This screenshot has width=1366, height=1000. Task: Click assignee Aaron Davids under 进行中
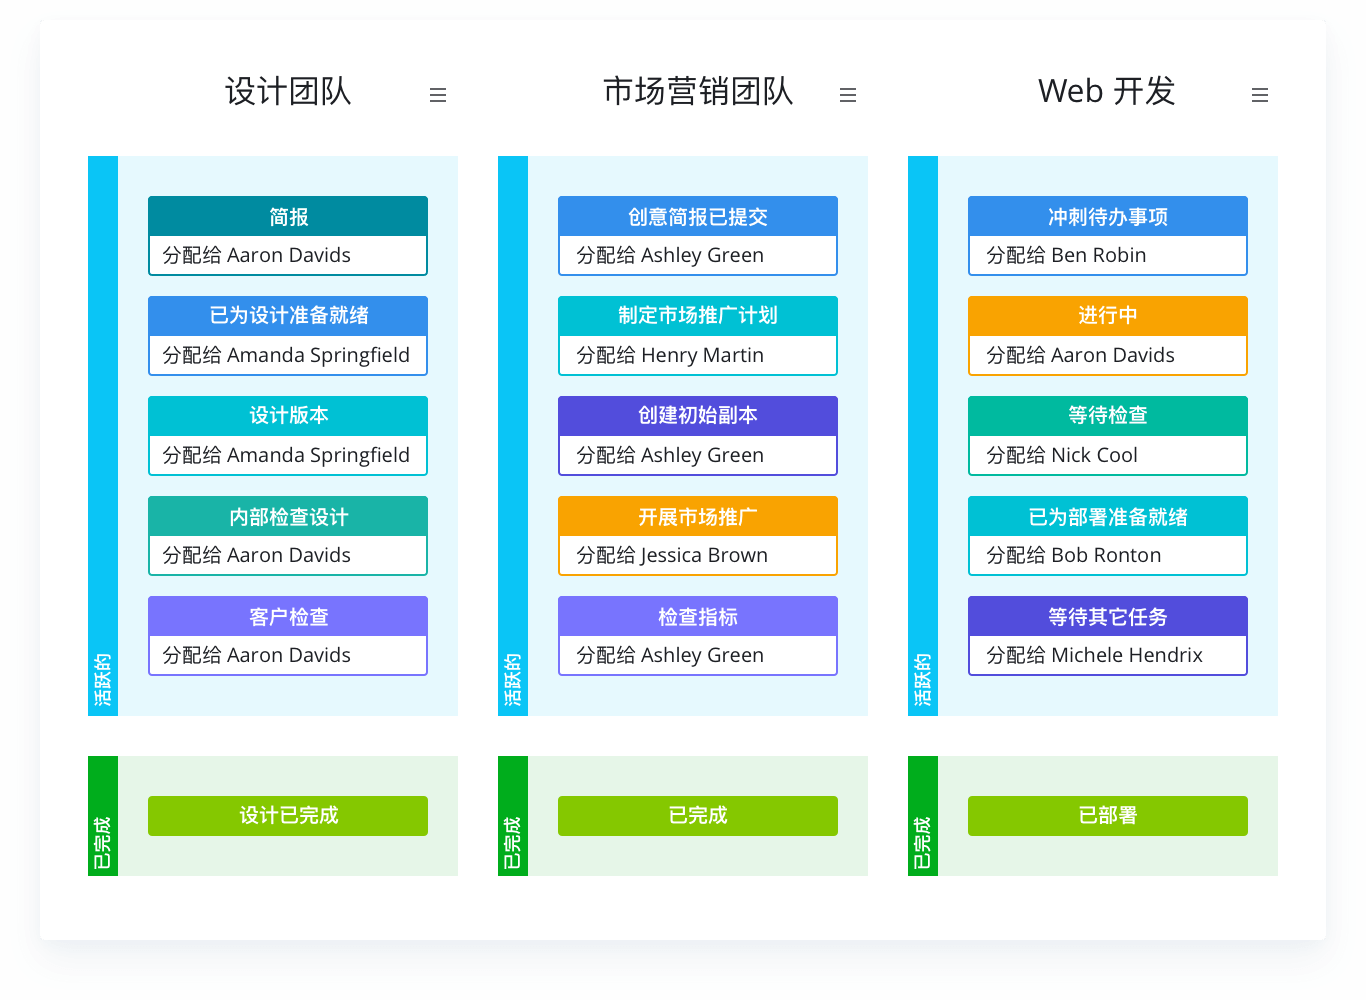point(1081,355)
